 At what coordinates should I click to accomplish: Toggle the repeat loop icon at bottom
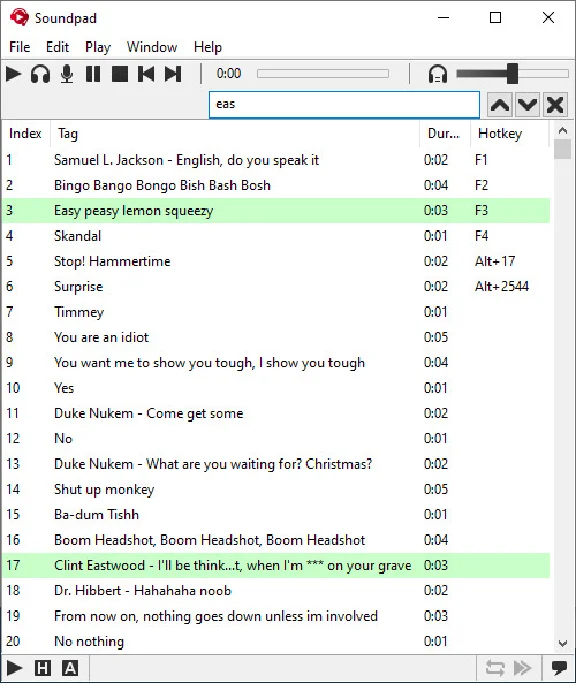tap(495, 668)
